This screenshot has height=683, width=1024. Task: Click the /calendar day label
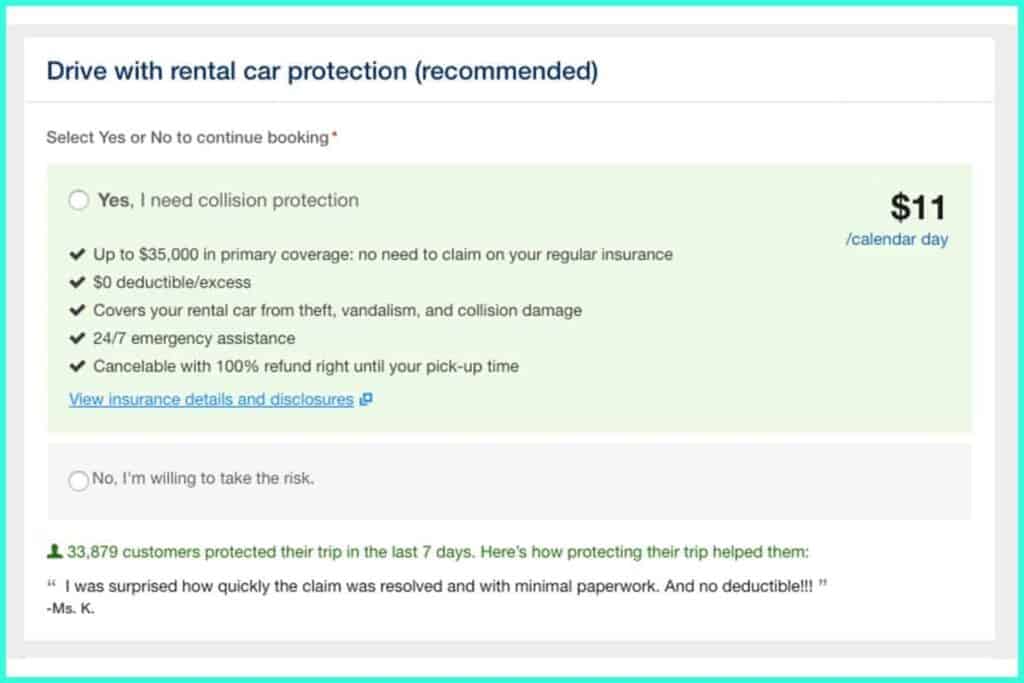pyautogui.click(x=897, y=240)
